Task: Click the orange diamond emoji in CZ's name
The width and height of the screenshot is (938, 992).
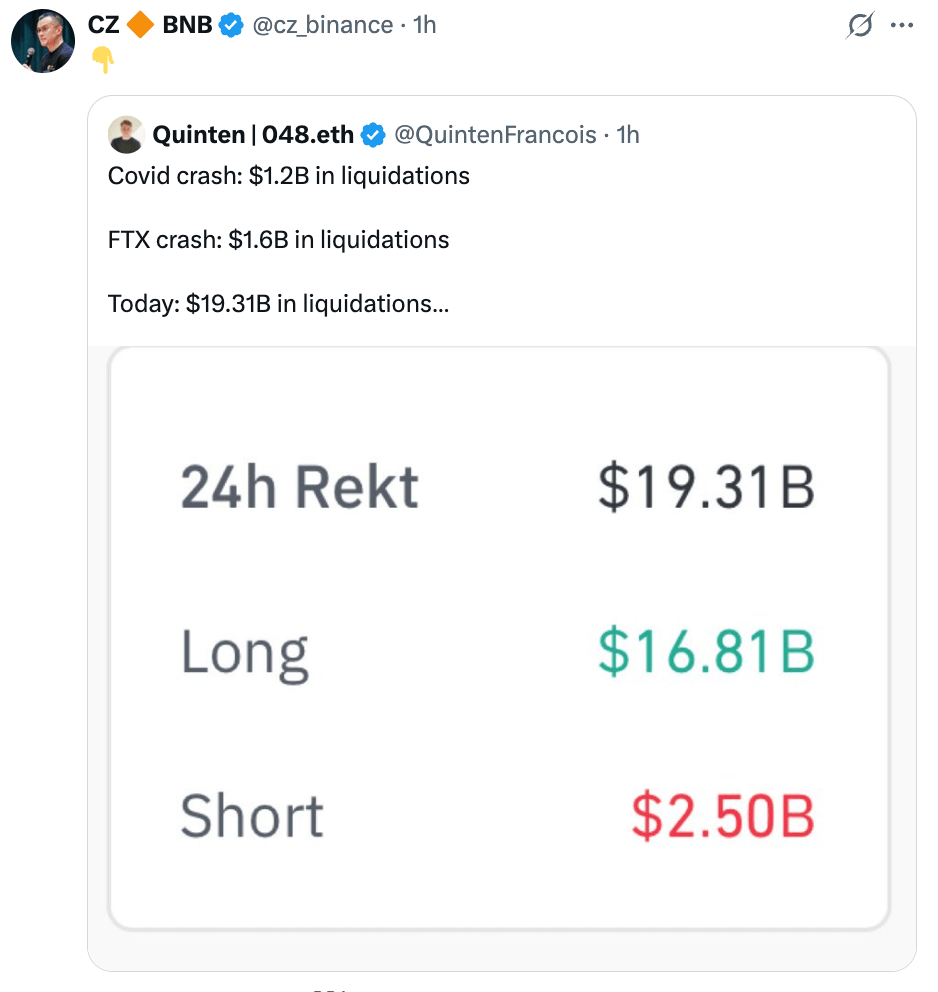Action: click(141, 25)
